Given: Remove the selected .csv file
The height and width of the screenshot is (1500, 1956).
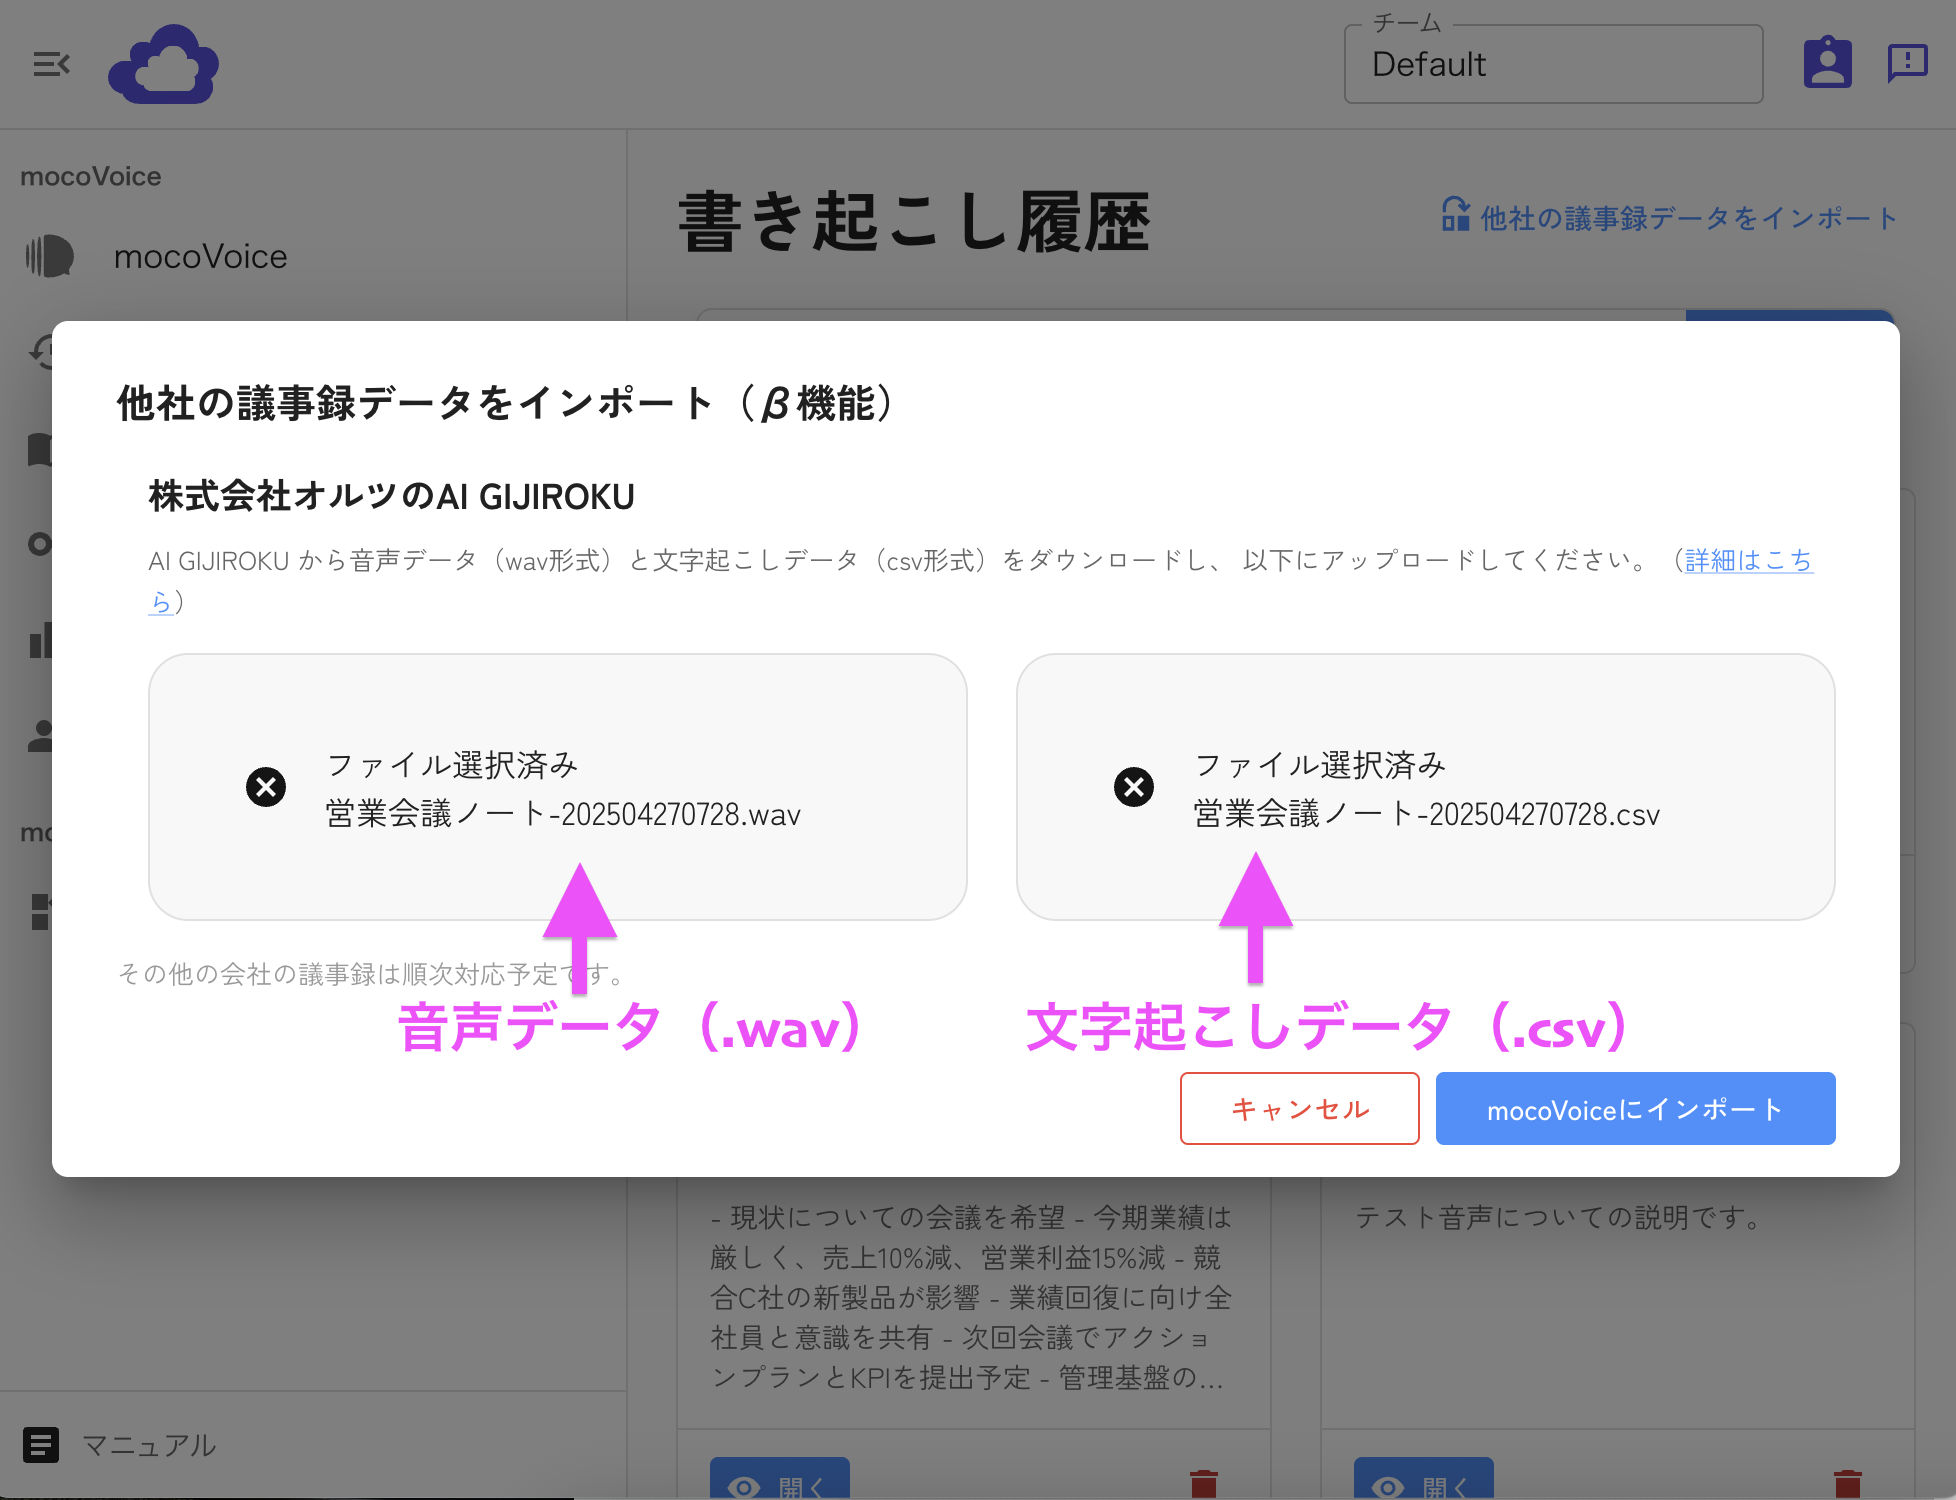Looking at the screenshot, I should click(x=1134, y=787).
